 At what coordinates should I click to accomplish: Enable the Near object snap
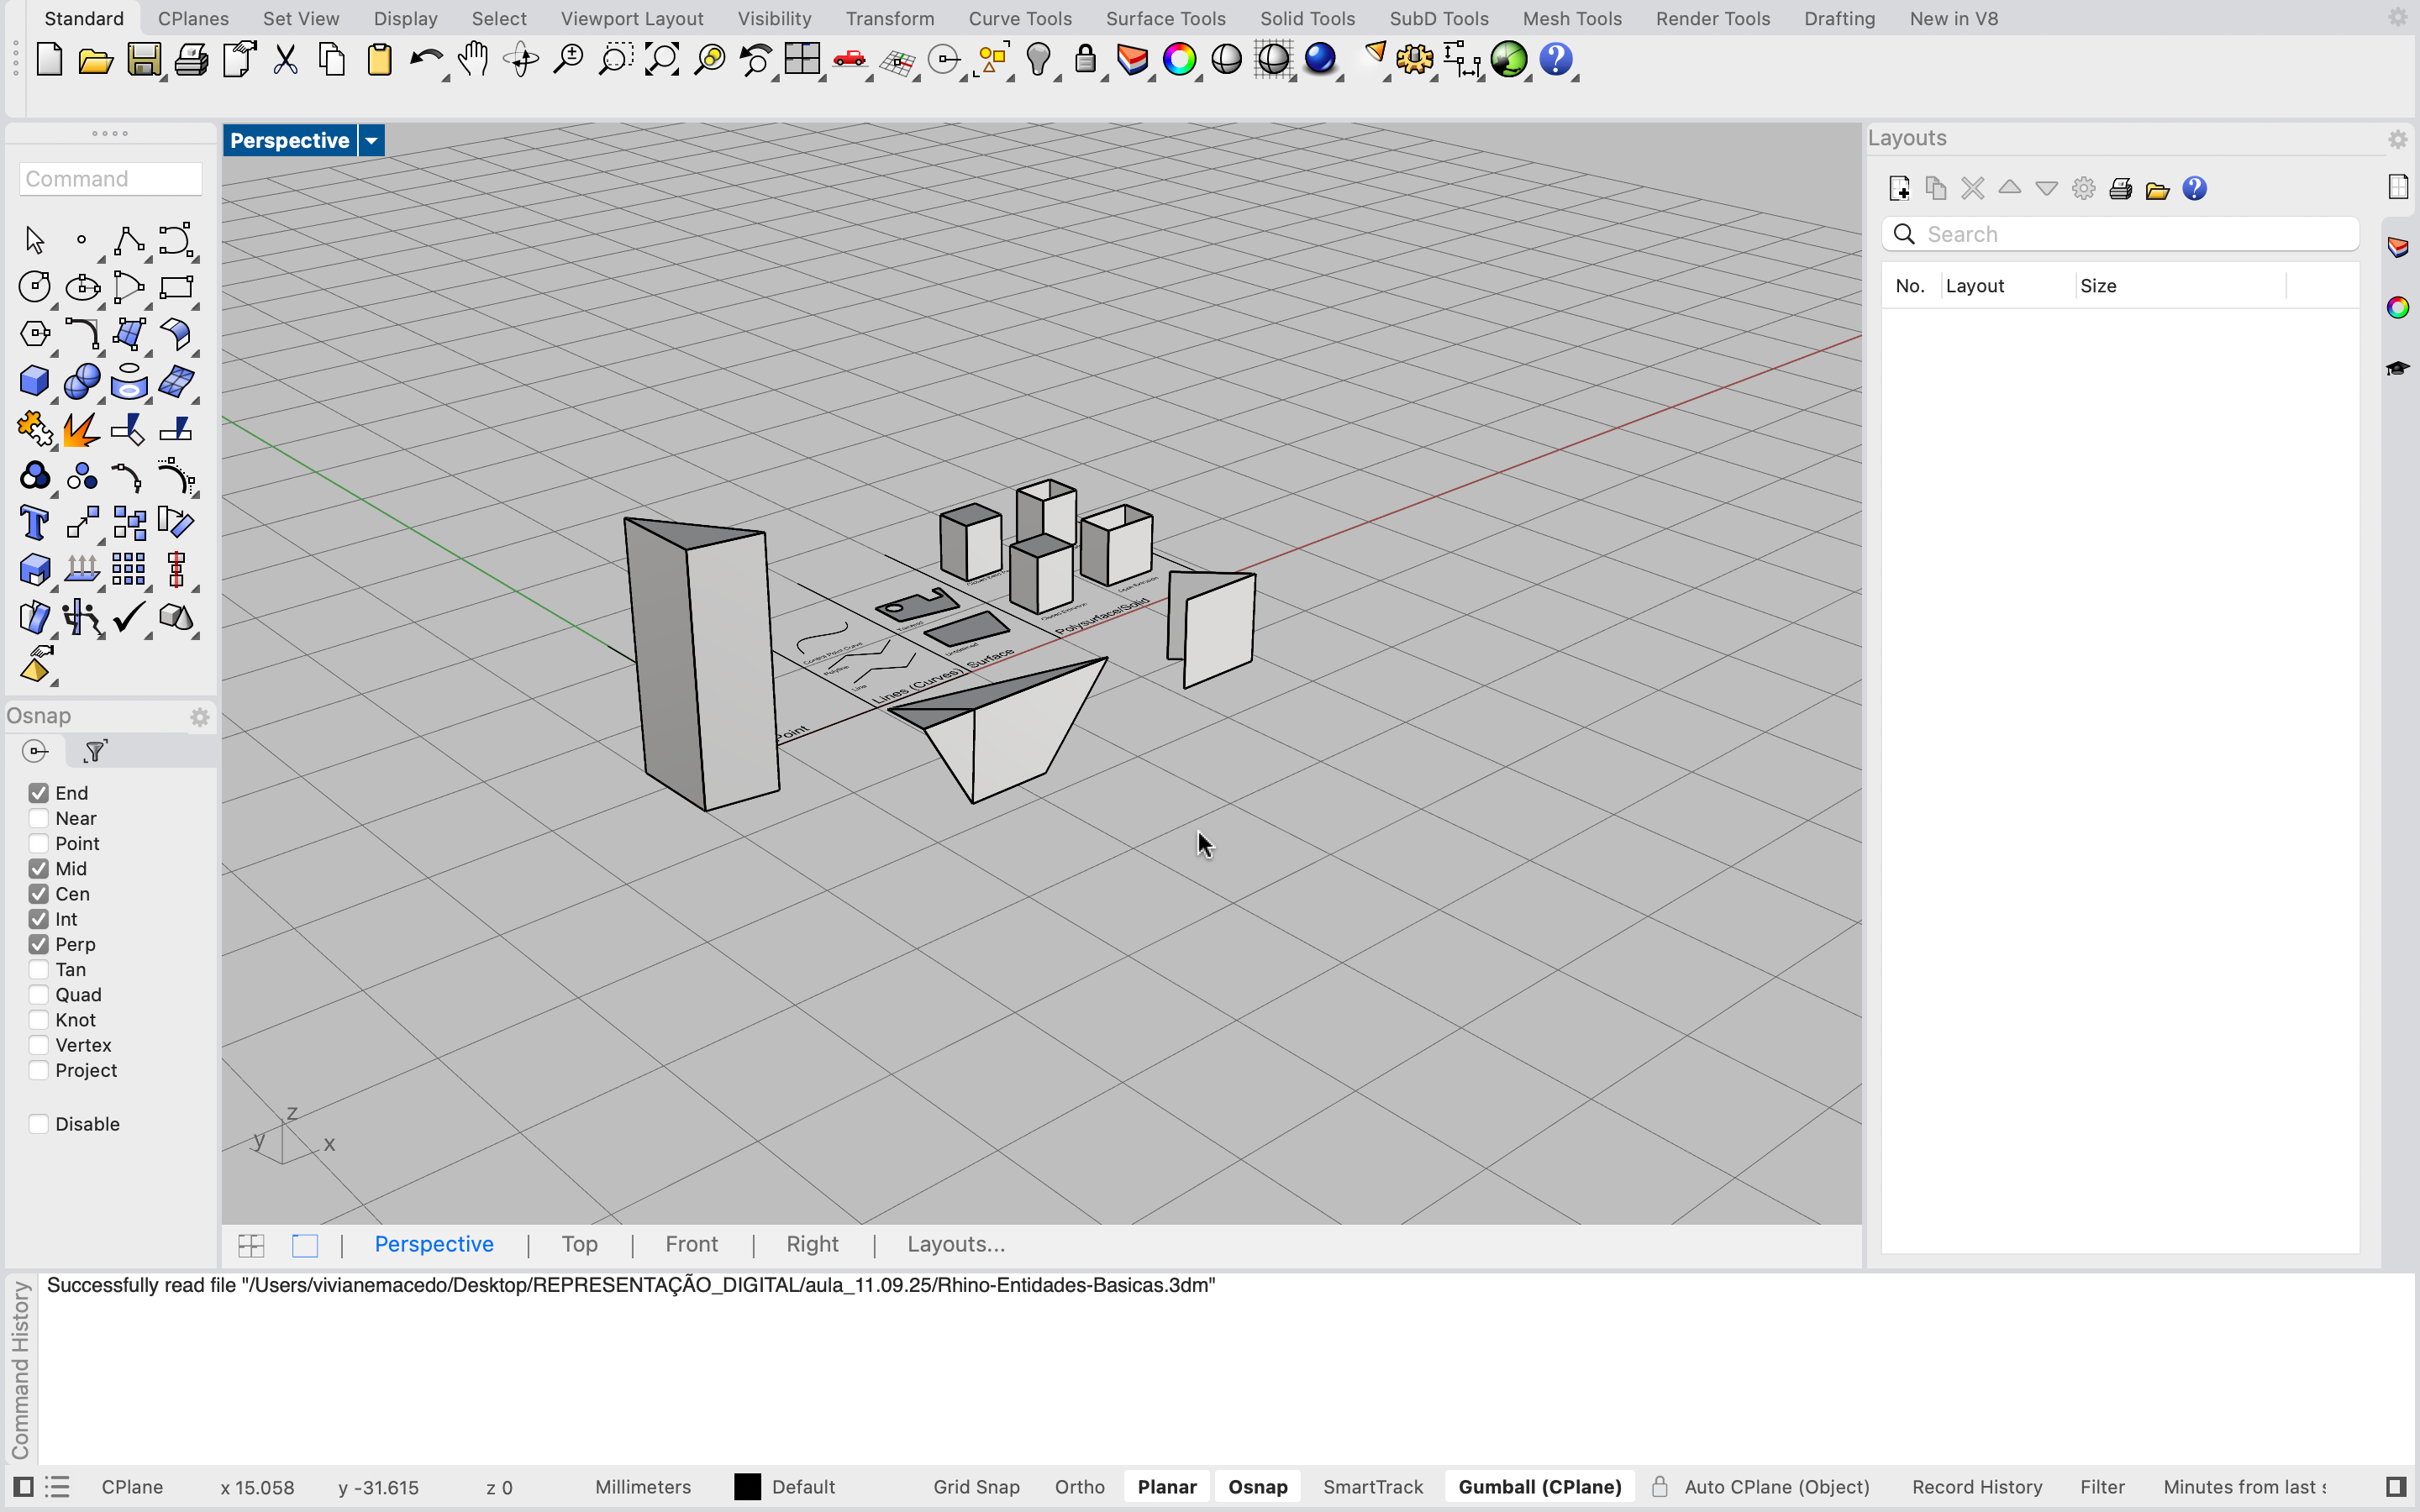[x=39, y=818]
